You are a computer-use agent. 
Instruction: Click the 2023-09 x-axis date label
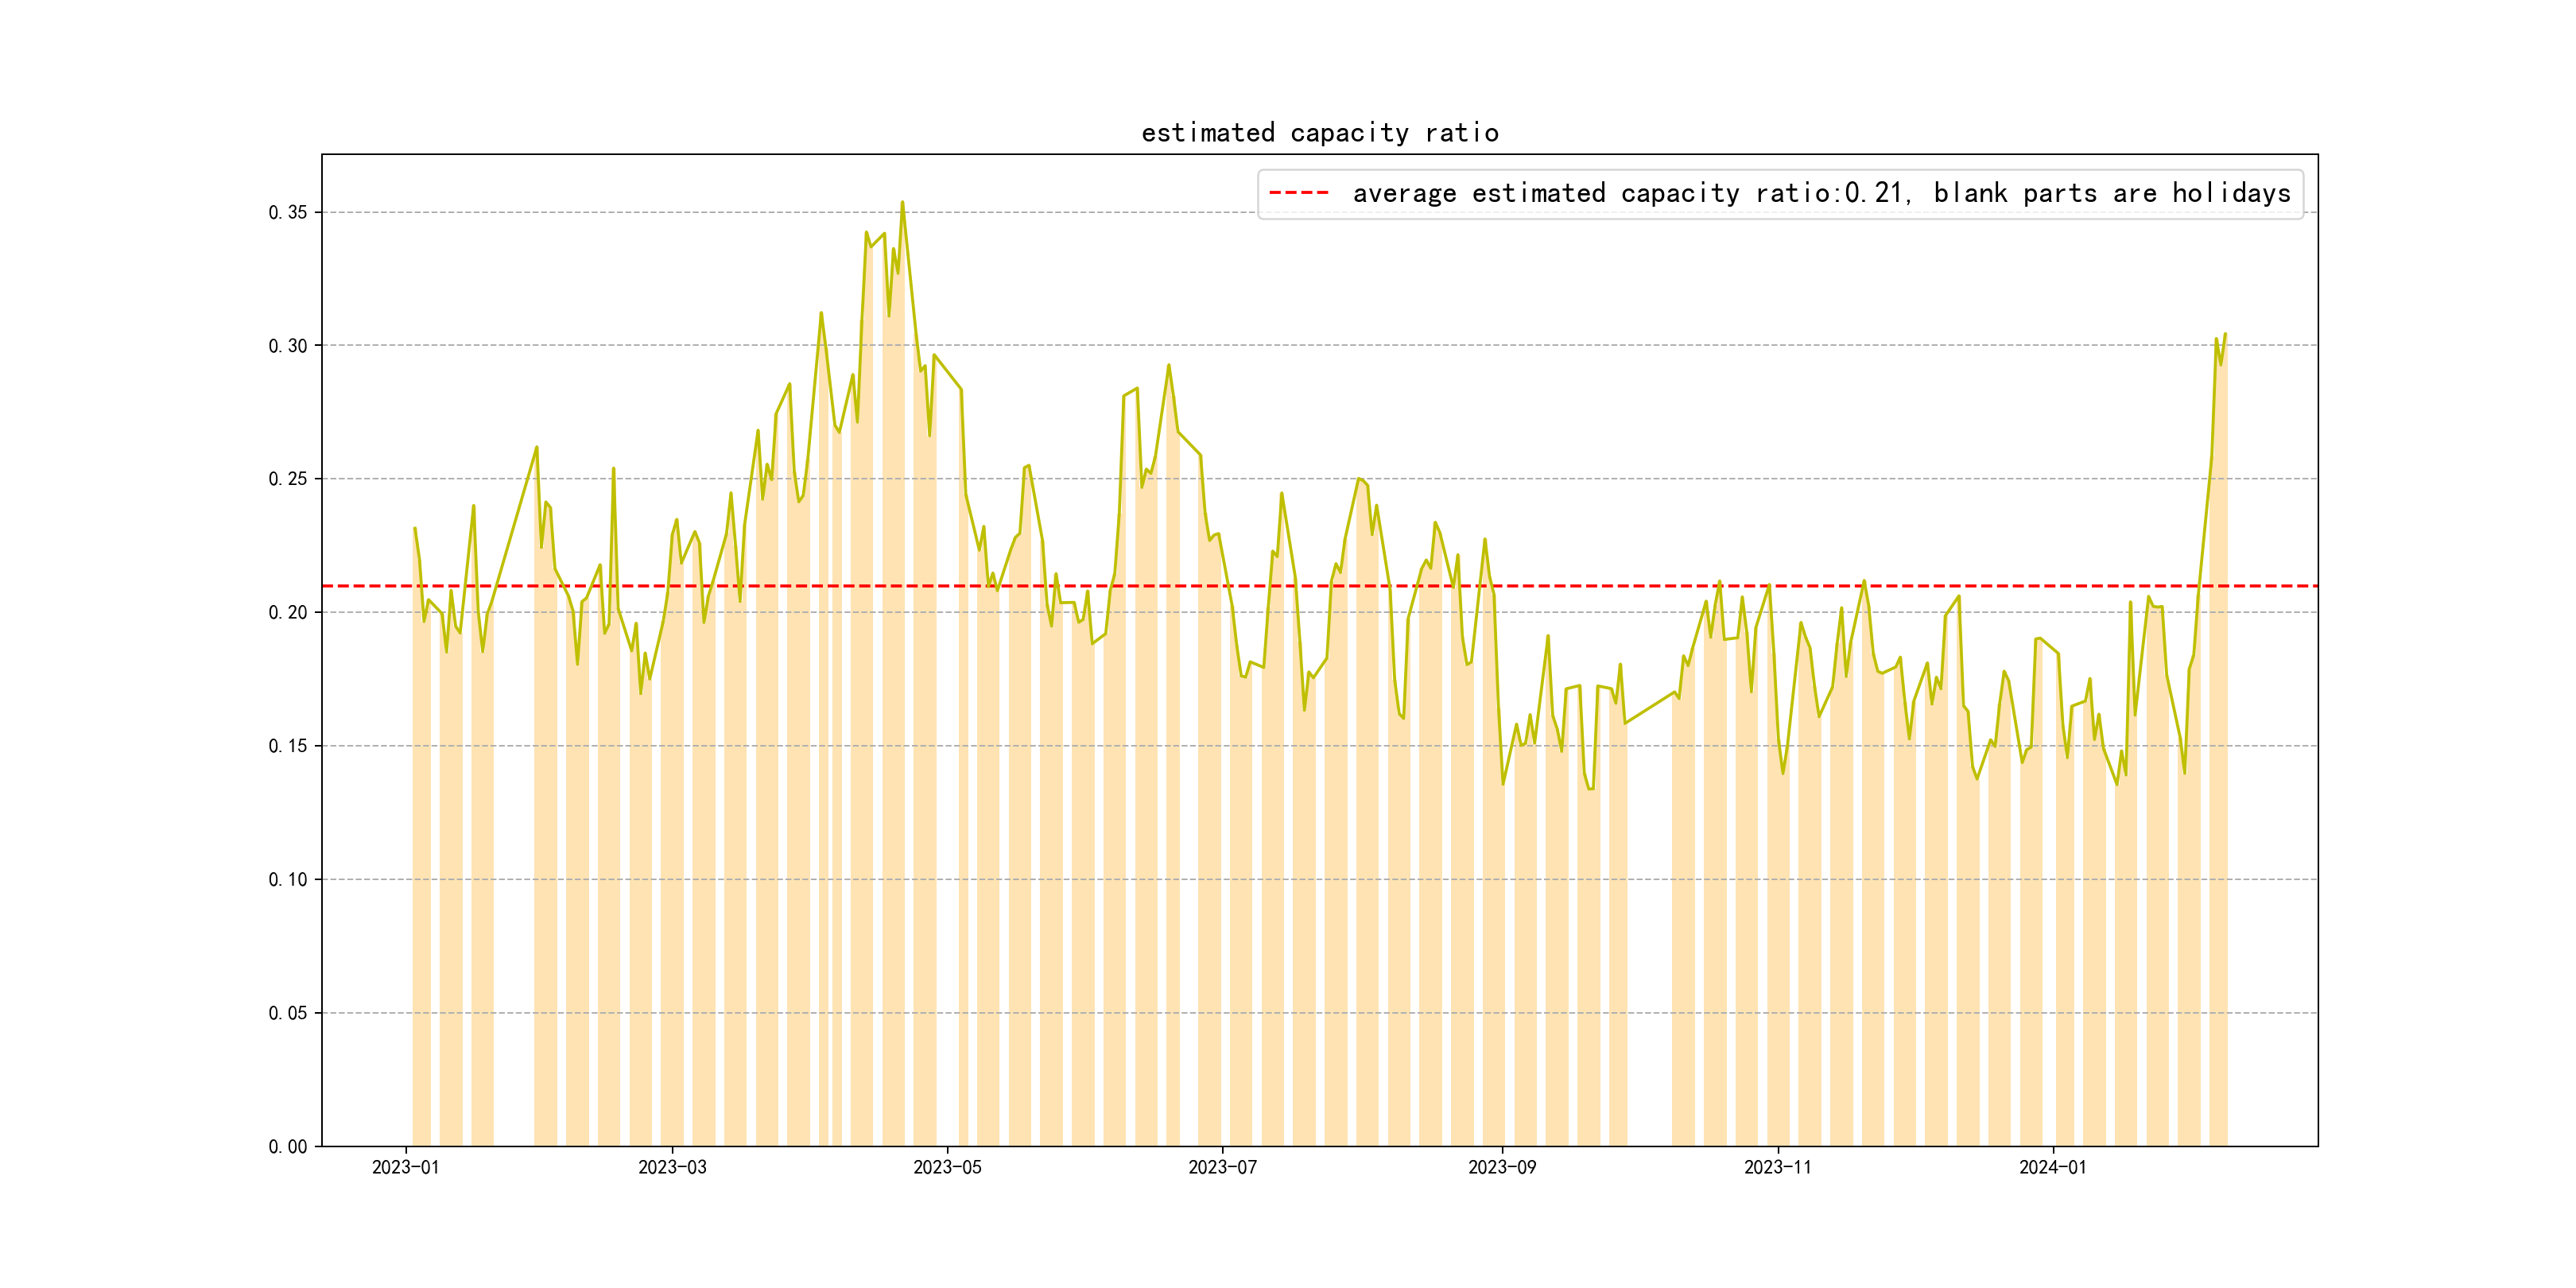pos(1502,1167)
